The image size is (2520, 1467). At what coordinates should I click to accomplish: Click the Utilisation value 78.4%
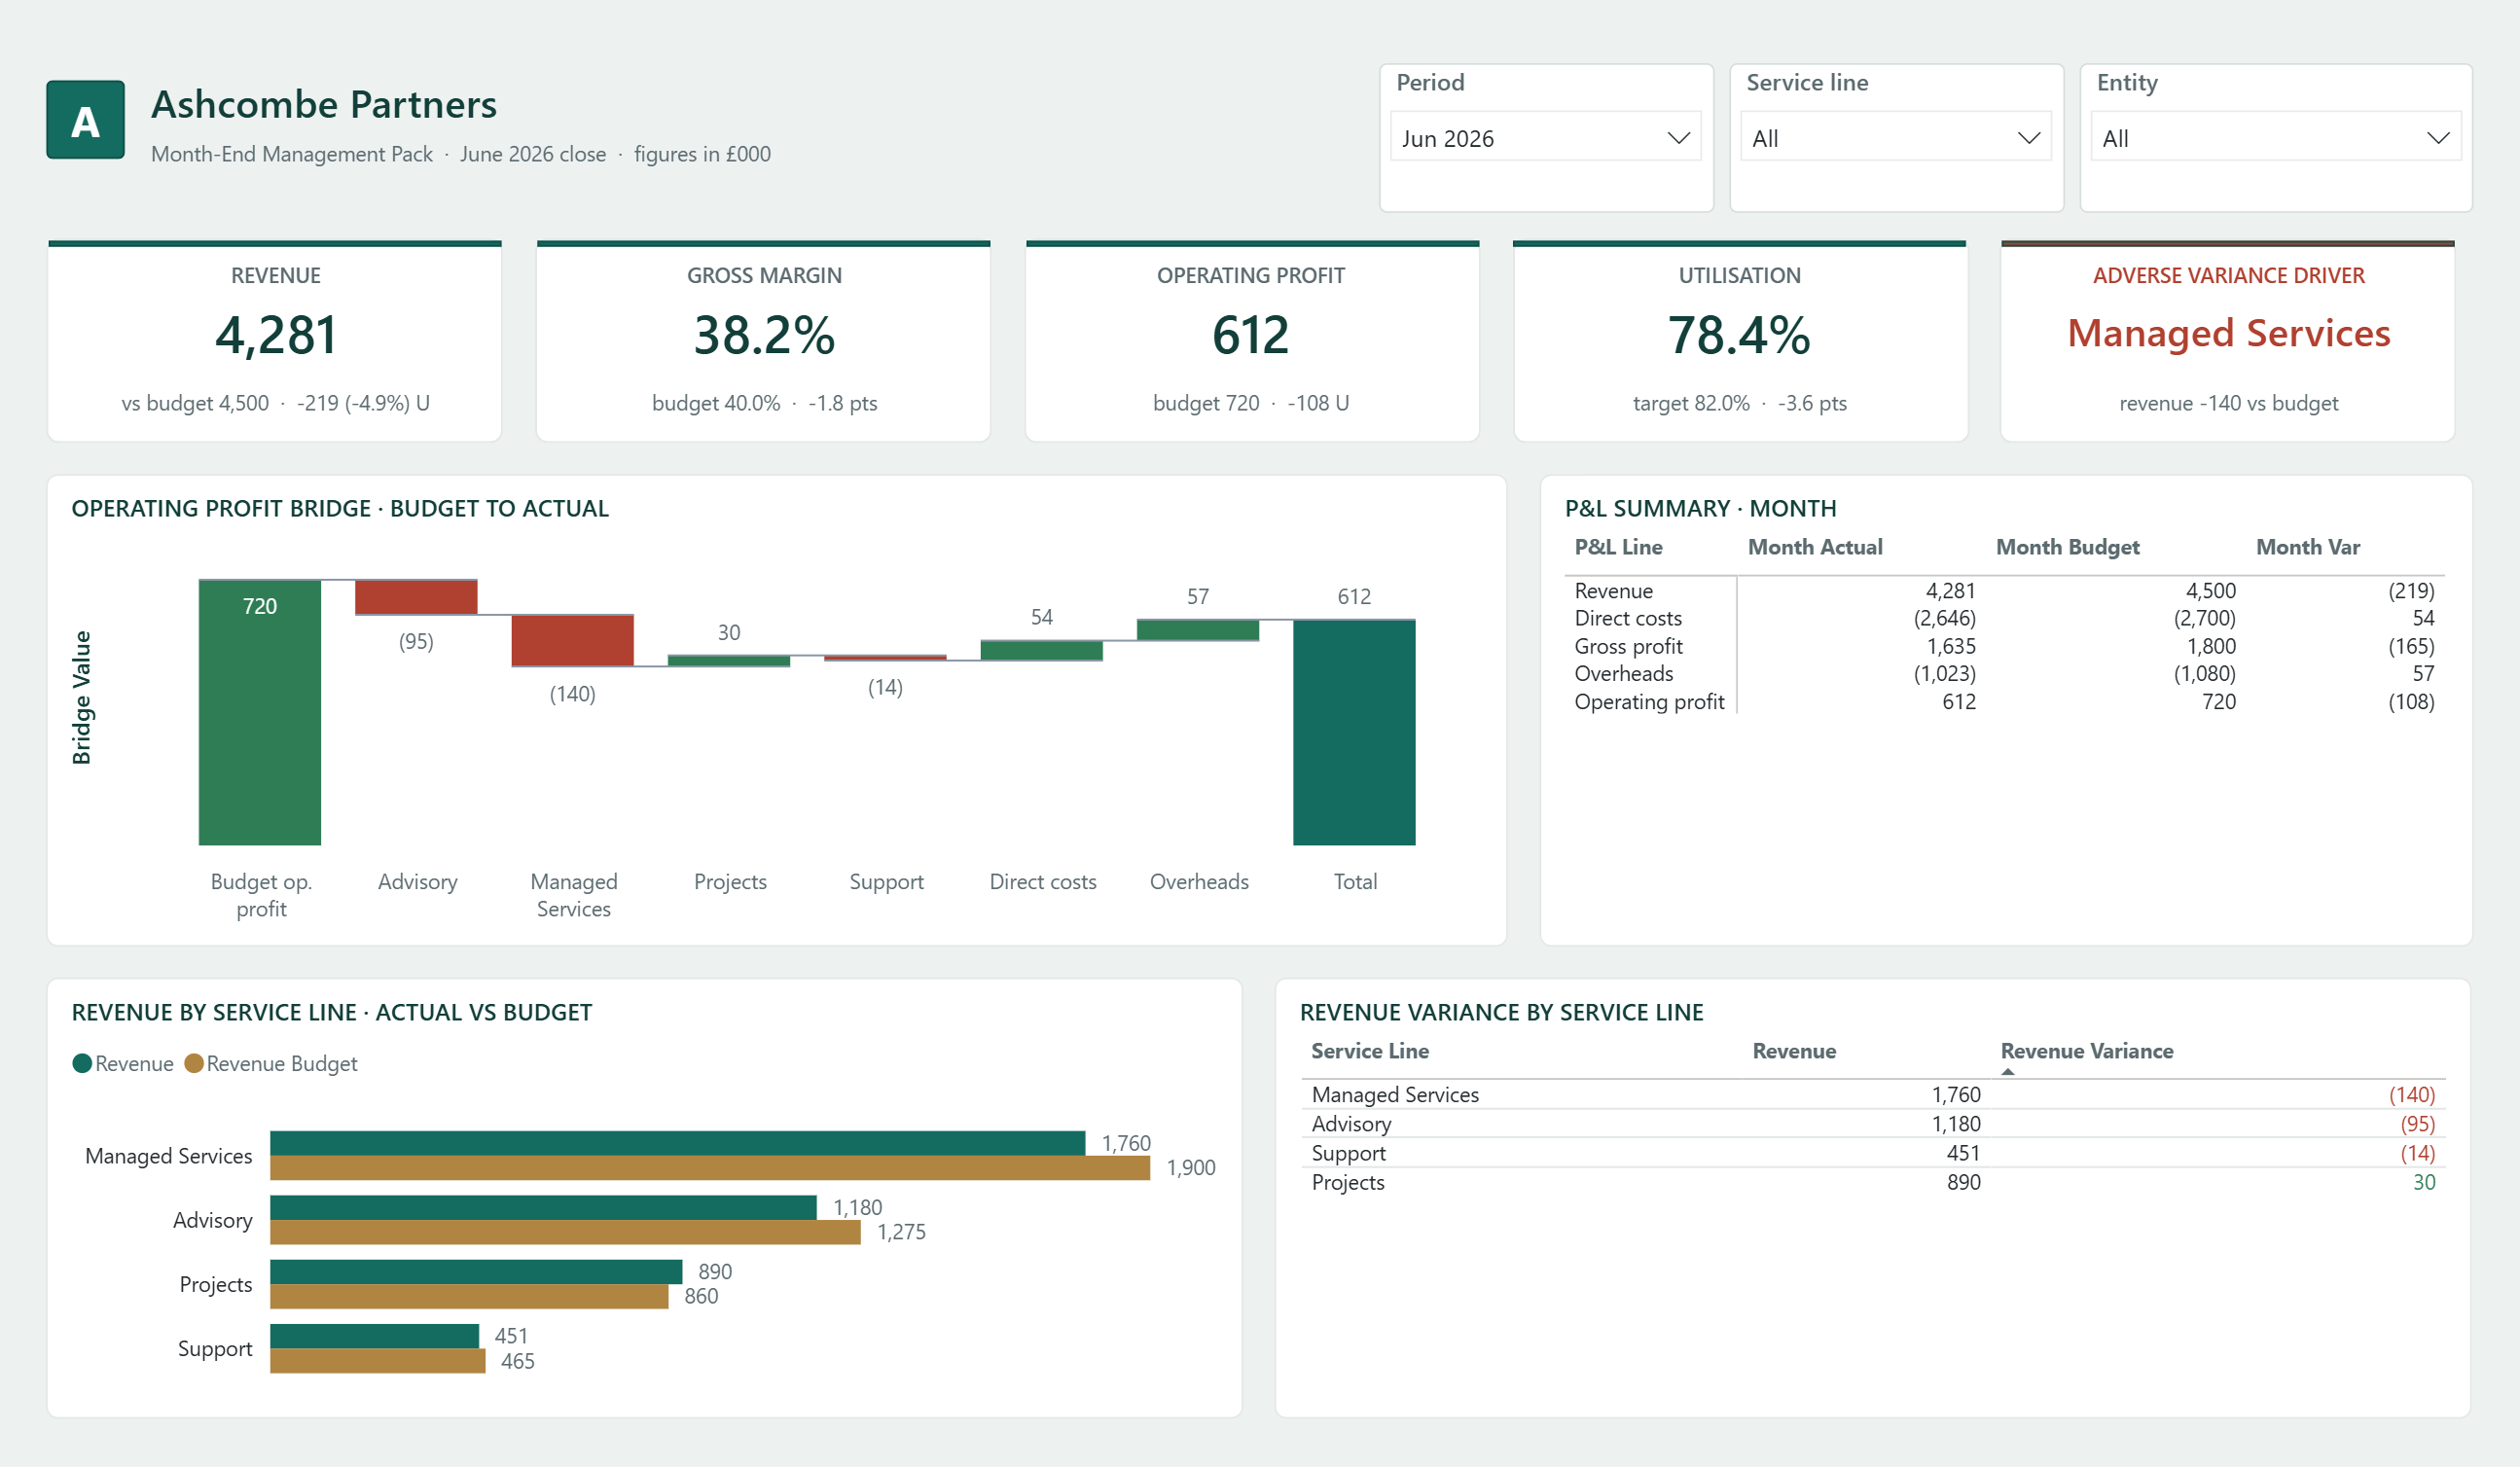[x=1739, y=335]
